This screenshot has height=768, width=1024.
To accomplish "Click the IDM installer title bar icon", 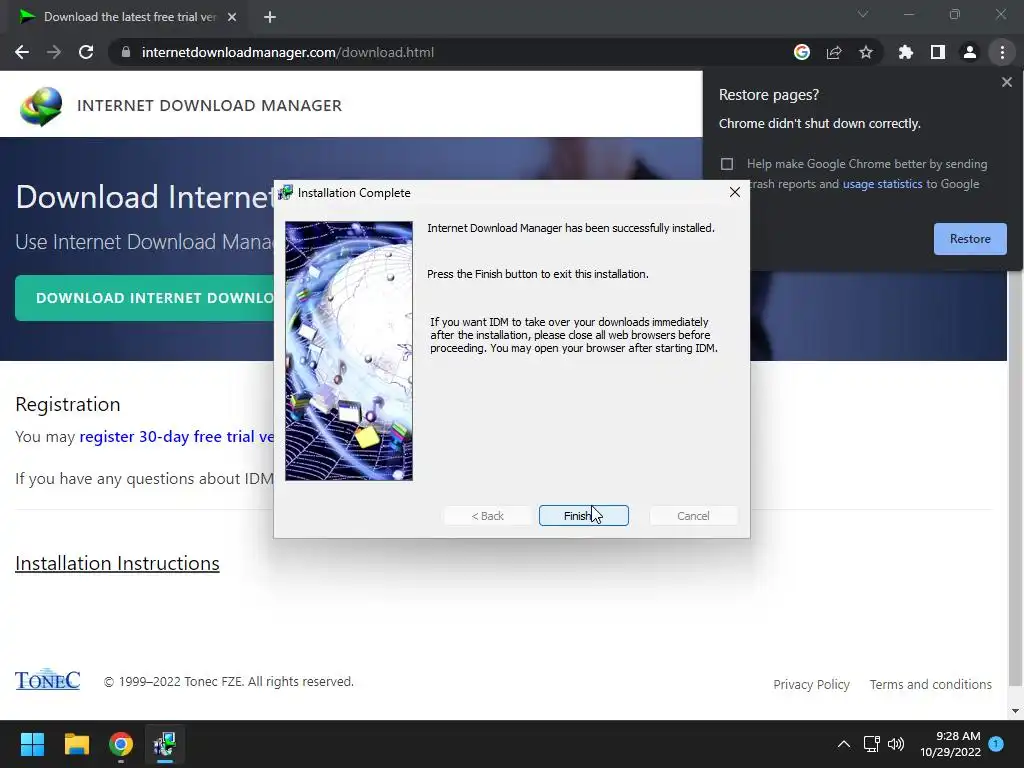I will pos(285,192).
